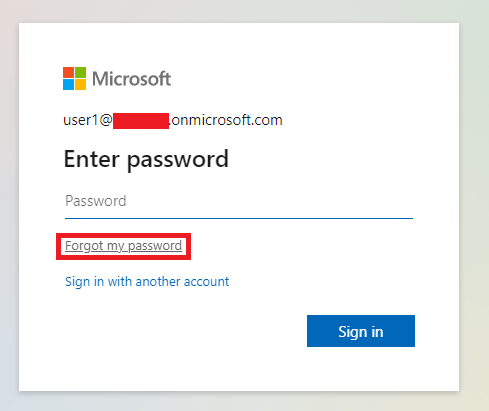Screen dimensions: 489x411
Task: Submit with the blue Sign in button
Action: pyautogui.click(x=361, y=331)
